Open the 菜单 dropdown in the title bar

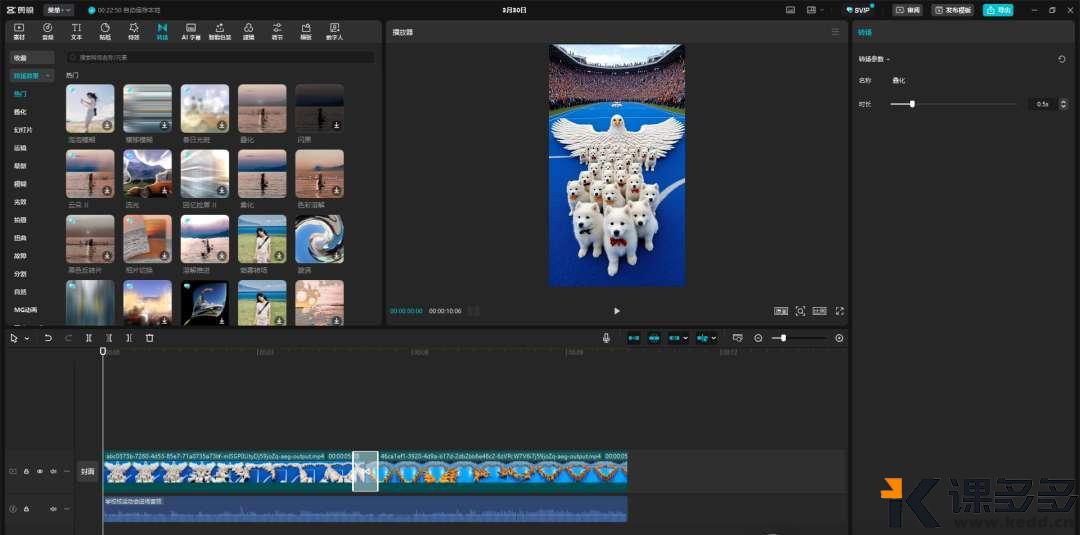pyautogui.click(x=58, y=10)
